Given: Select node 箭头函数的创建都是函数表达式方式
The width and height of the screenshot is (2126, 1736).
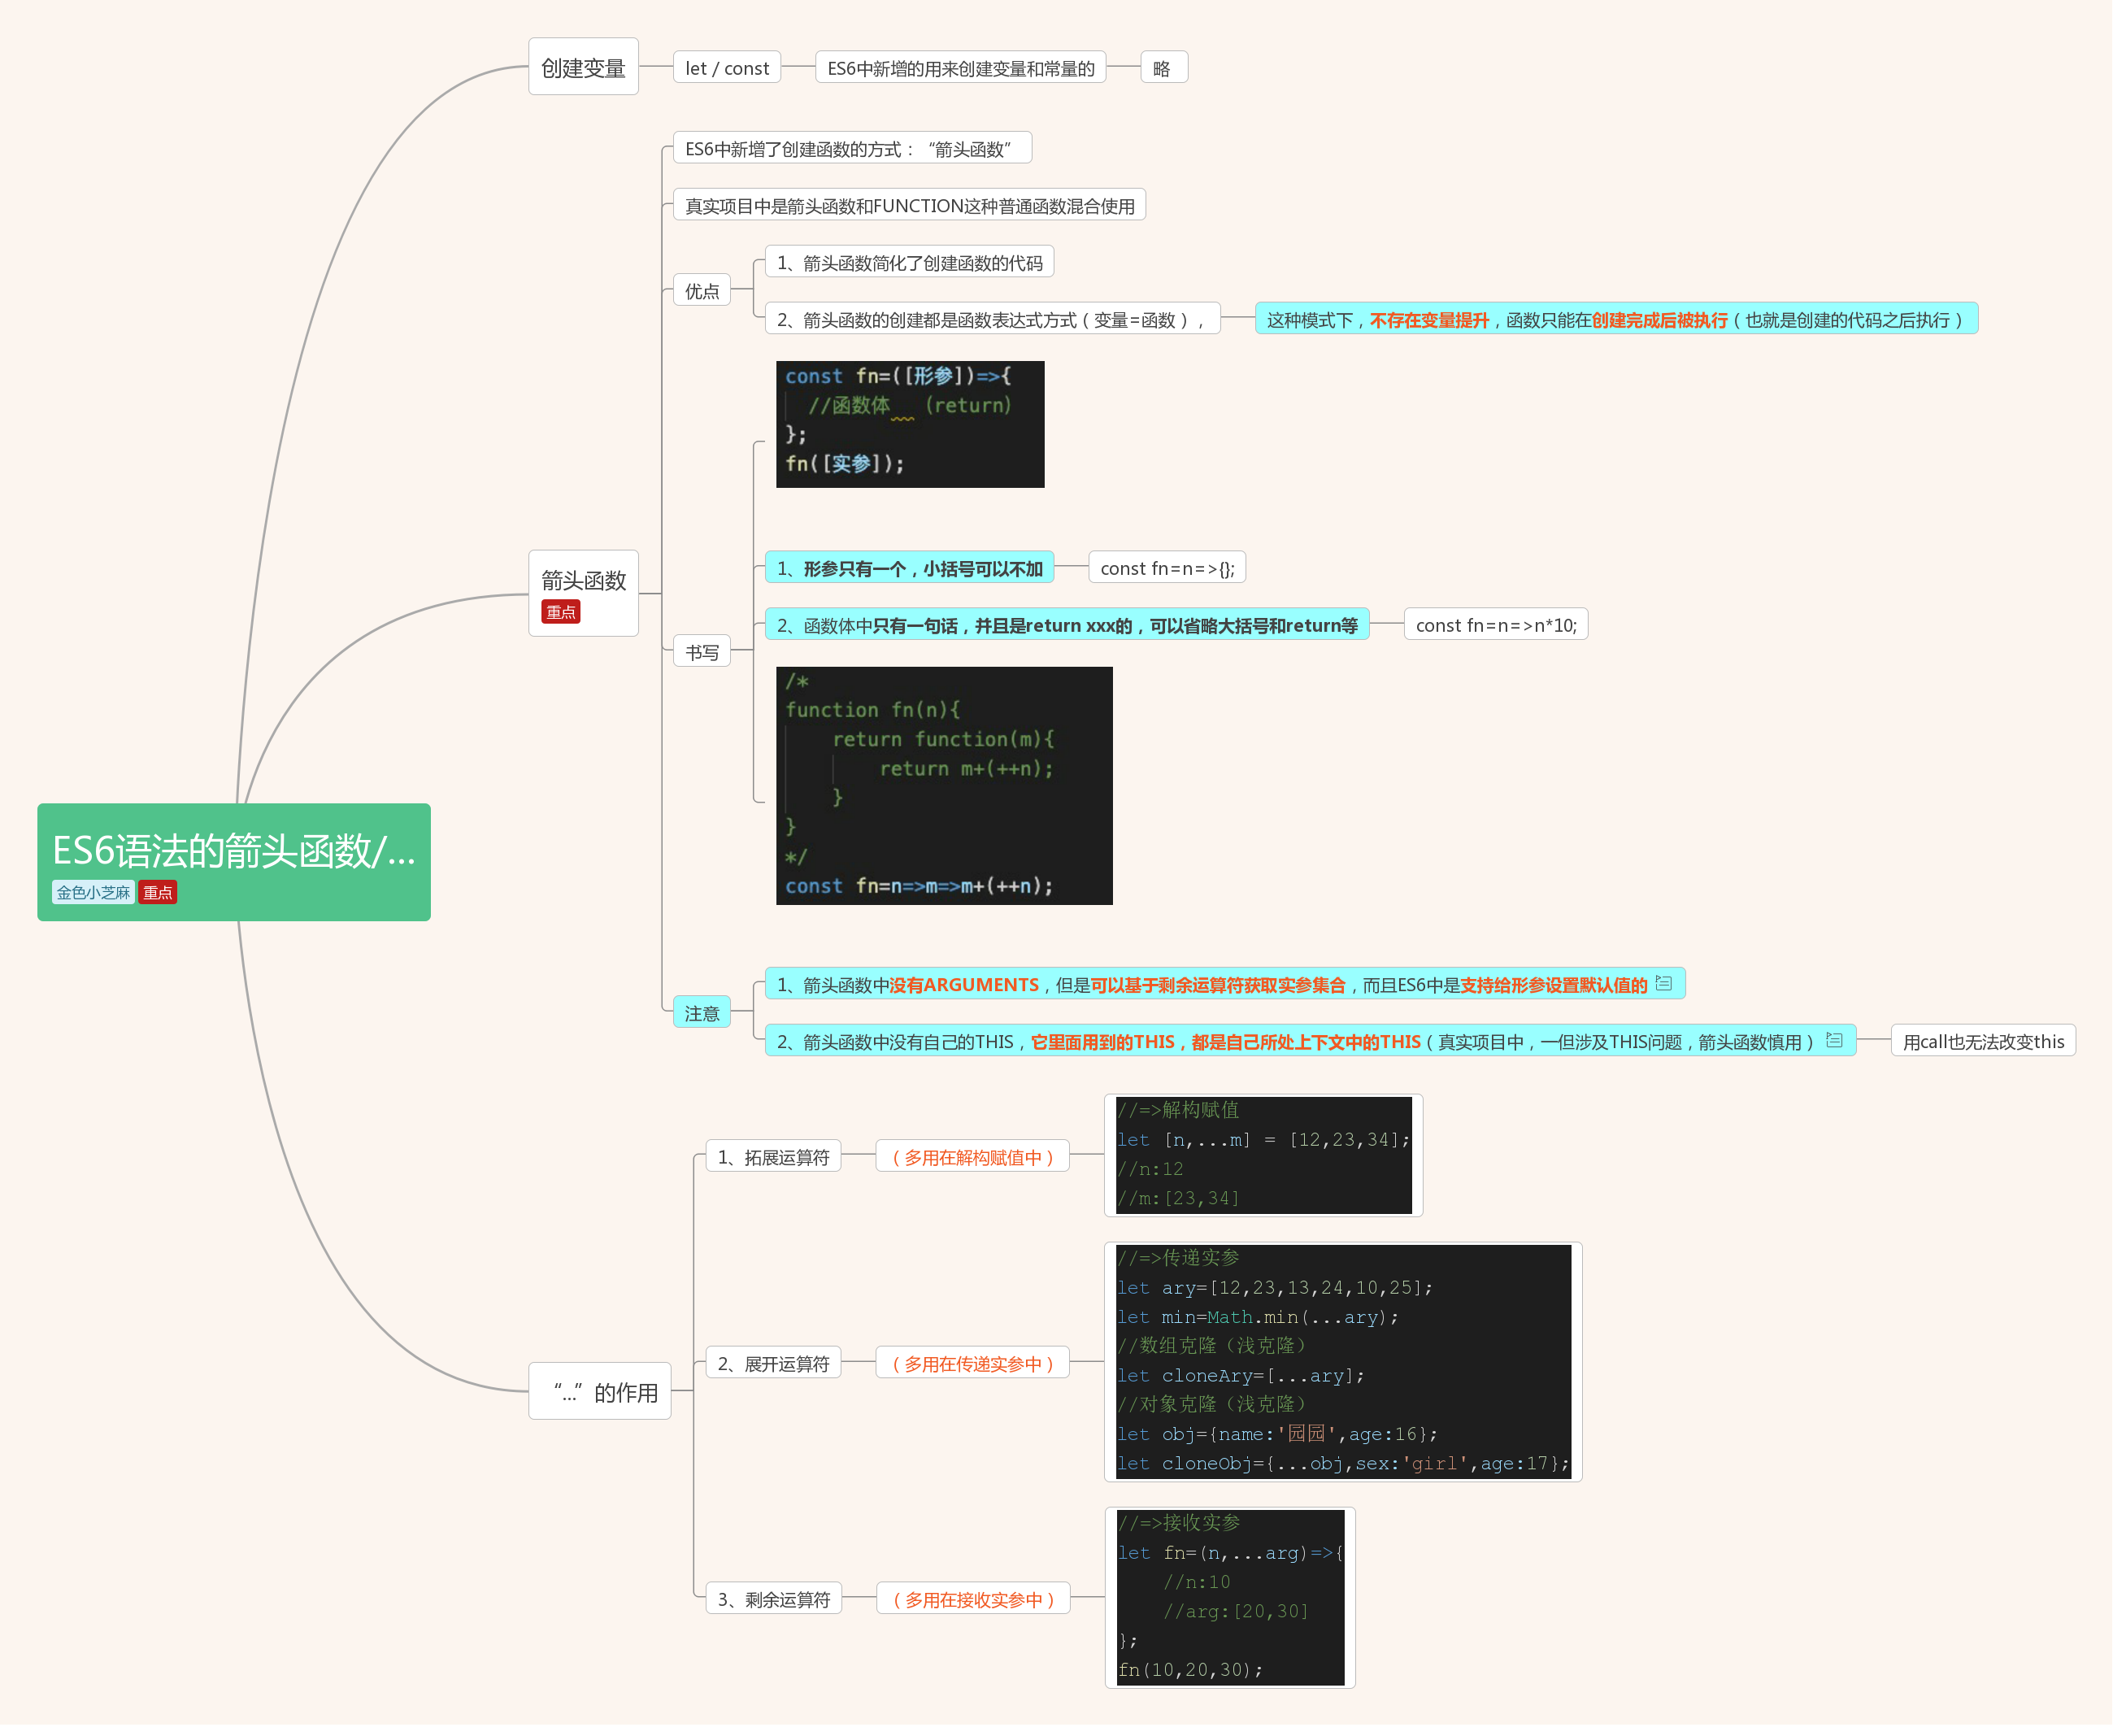Looking at the screenshot, I should coord(999,321).
